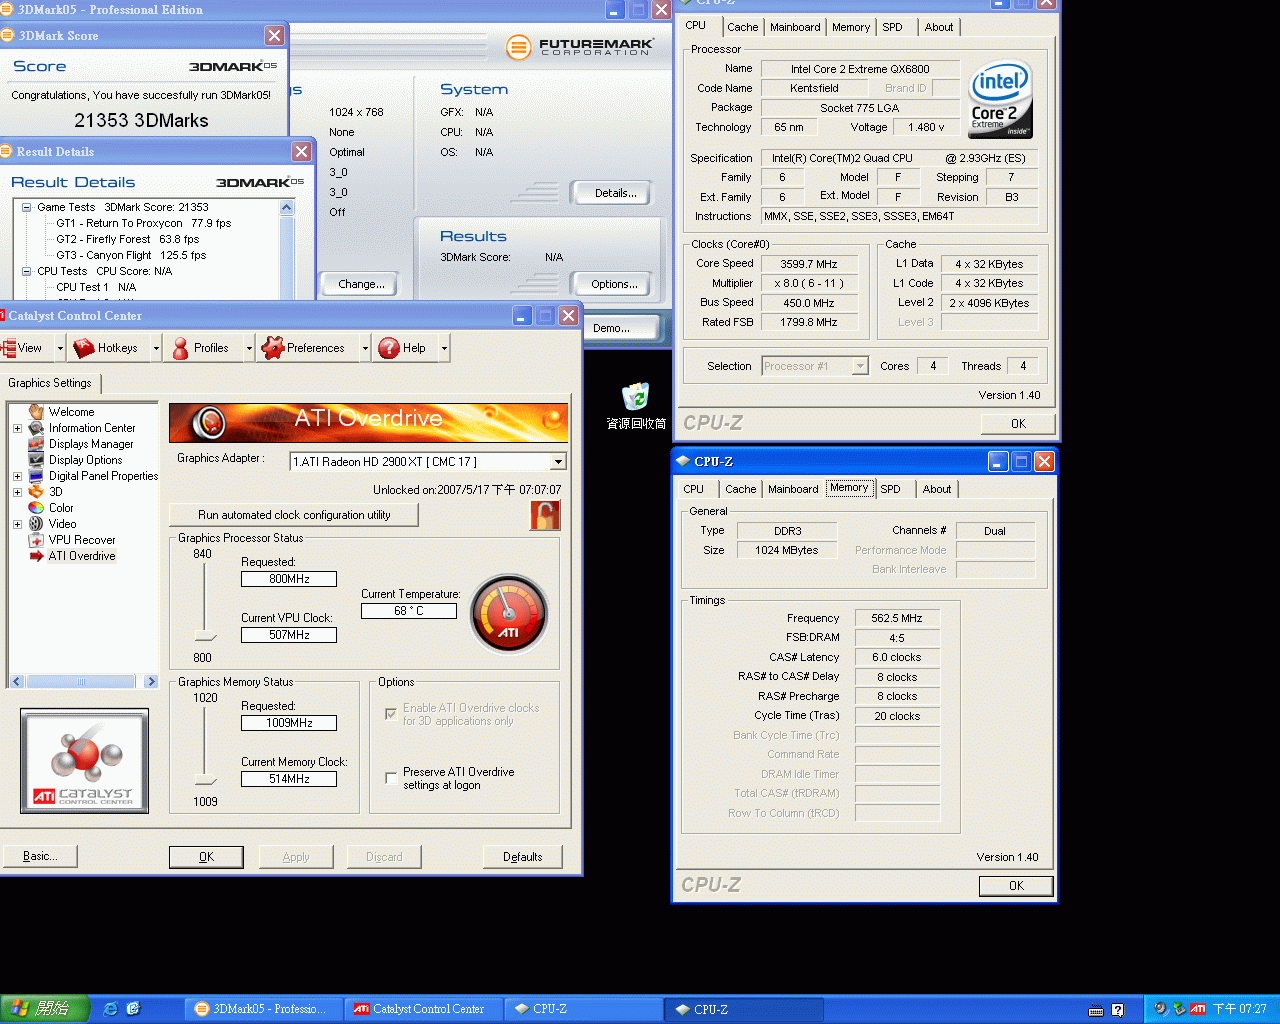Screen dimensions: 1280x1024
Task: Click the Welcome tree icon
Action: coord(36,411)
